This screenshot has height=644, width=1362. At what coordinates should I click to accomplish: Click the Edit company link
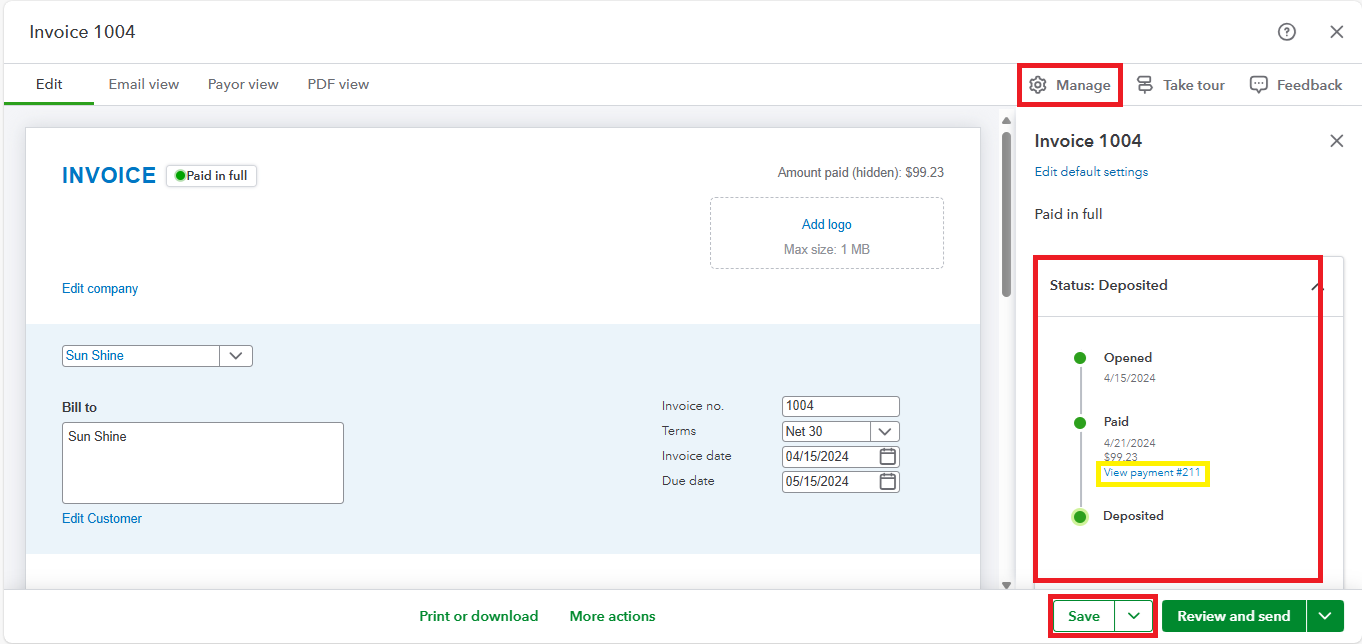100,289
